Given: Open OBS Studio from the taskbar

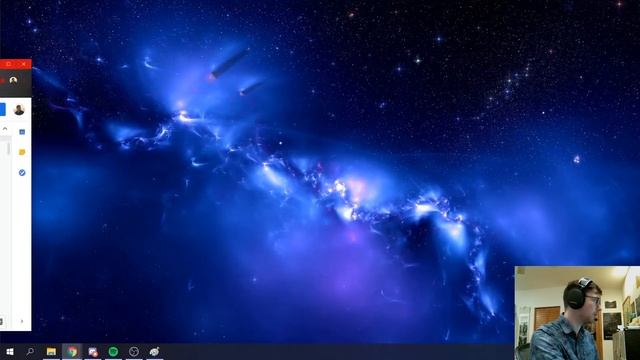Looking at the screenshot, I should pyautogui.click(x=134, y=351).
